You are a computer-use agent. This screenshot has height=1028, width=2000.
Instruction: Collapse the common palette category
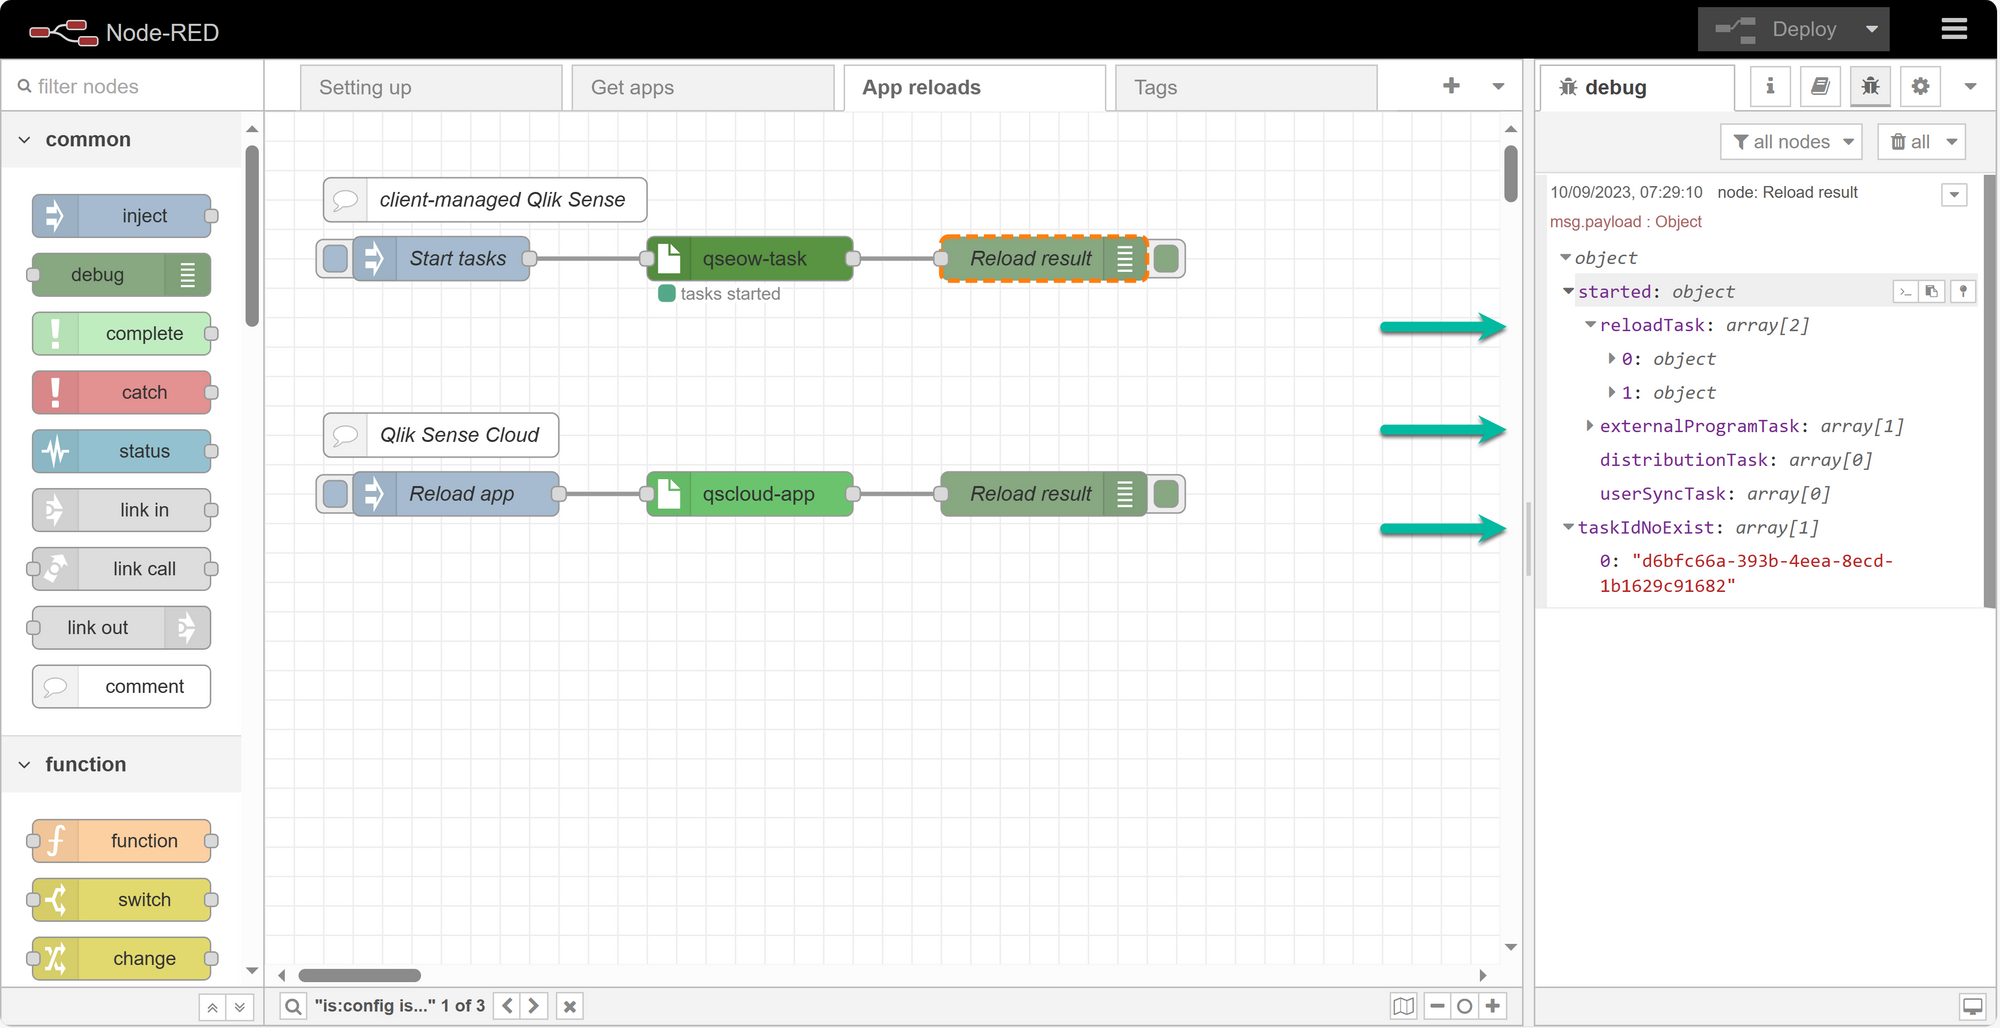(x=122, y=139)
